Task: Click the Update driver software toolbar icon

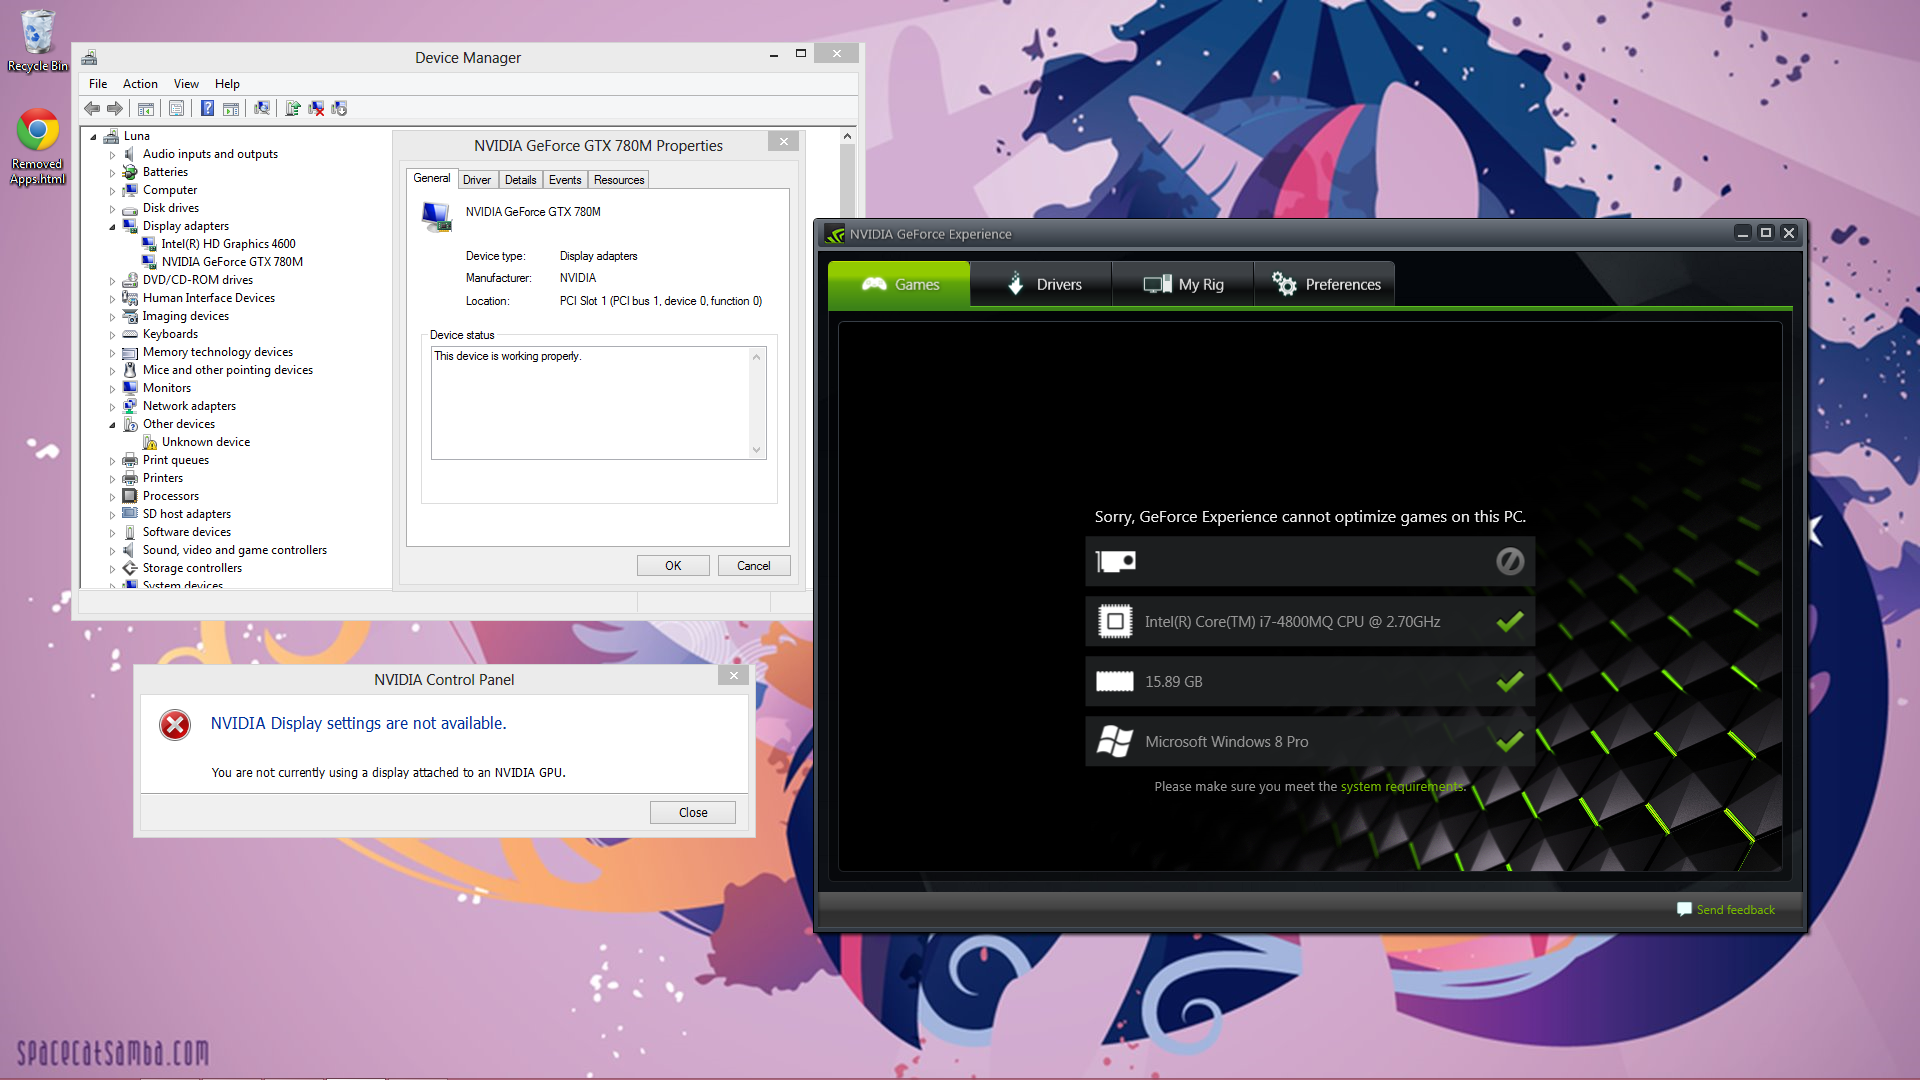Action: click(293, 108)
